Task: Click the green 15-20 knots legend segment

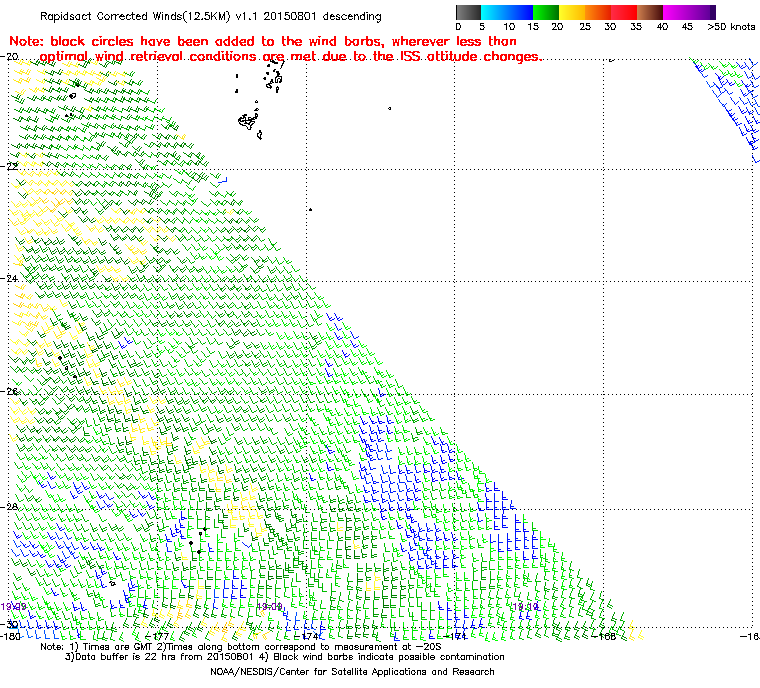Action: 546,12
